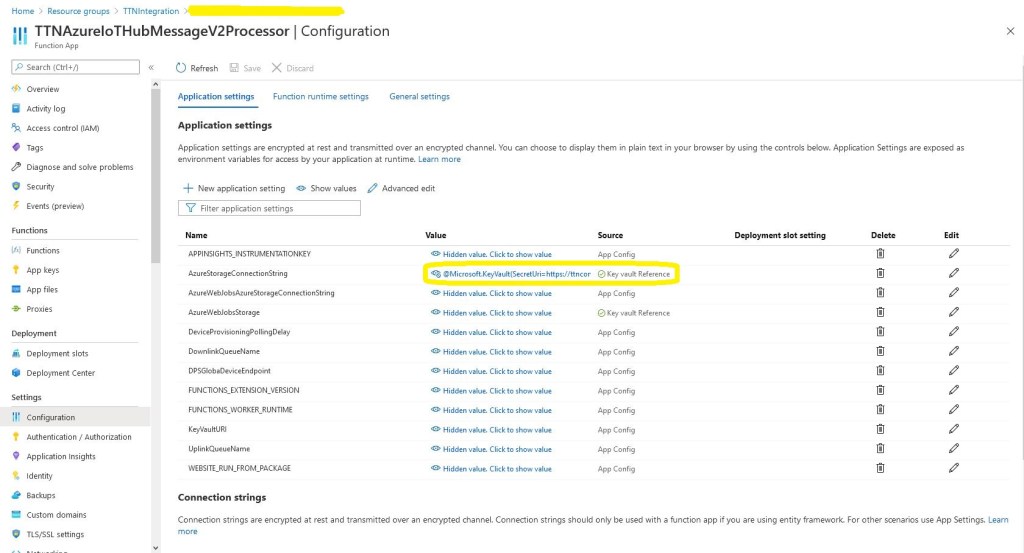
Task: Collapse the left sidebar with chevron
Action: pos(151,67)
